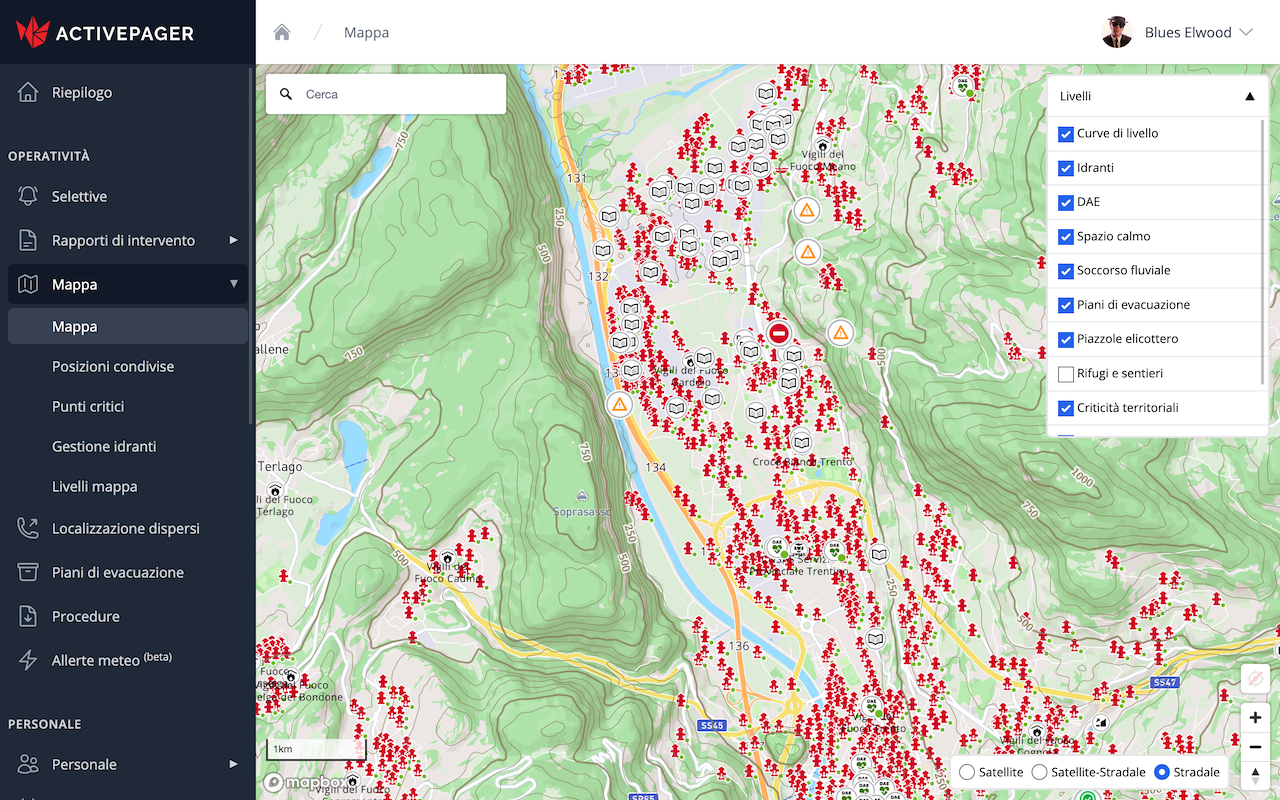Click the home breadcrumb icon
The image size is (1280, 800).
282,31
